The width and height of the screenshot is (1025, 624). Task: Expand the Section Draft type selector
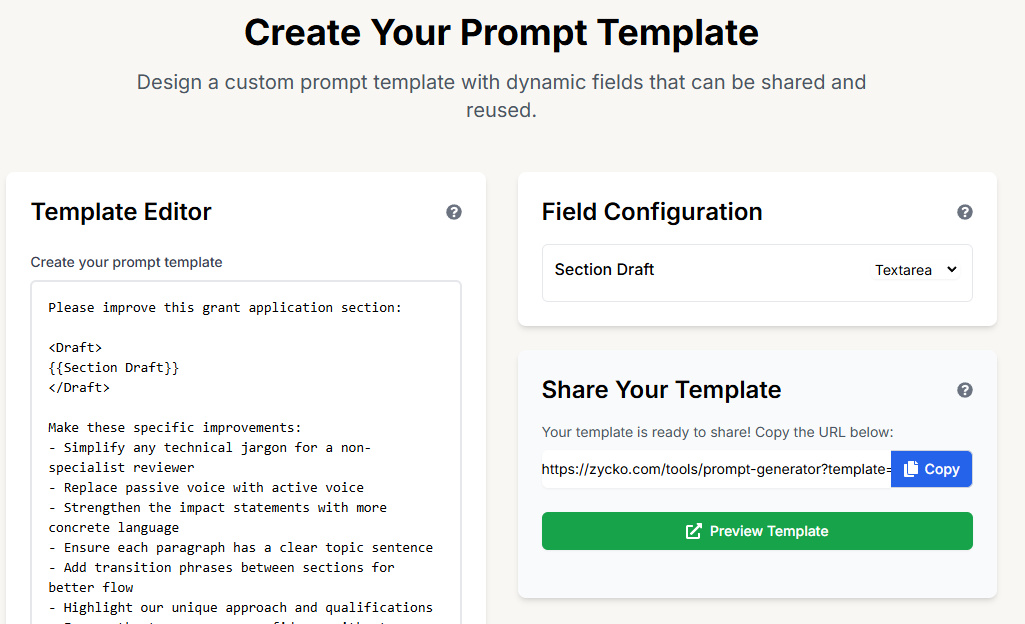[x=916, y=269]
